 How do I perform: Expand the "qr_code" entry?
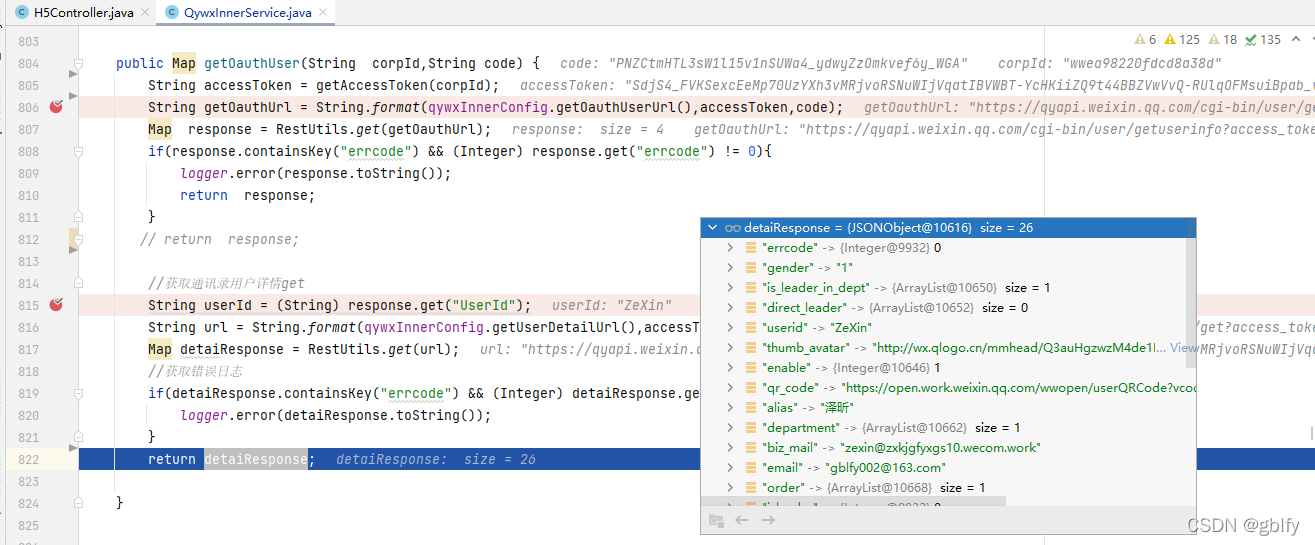pyautogui.click(x=731, y=388)
